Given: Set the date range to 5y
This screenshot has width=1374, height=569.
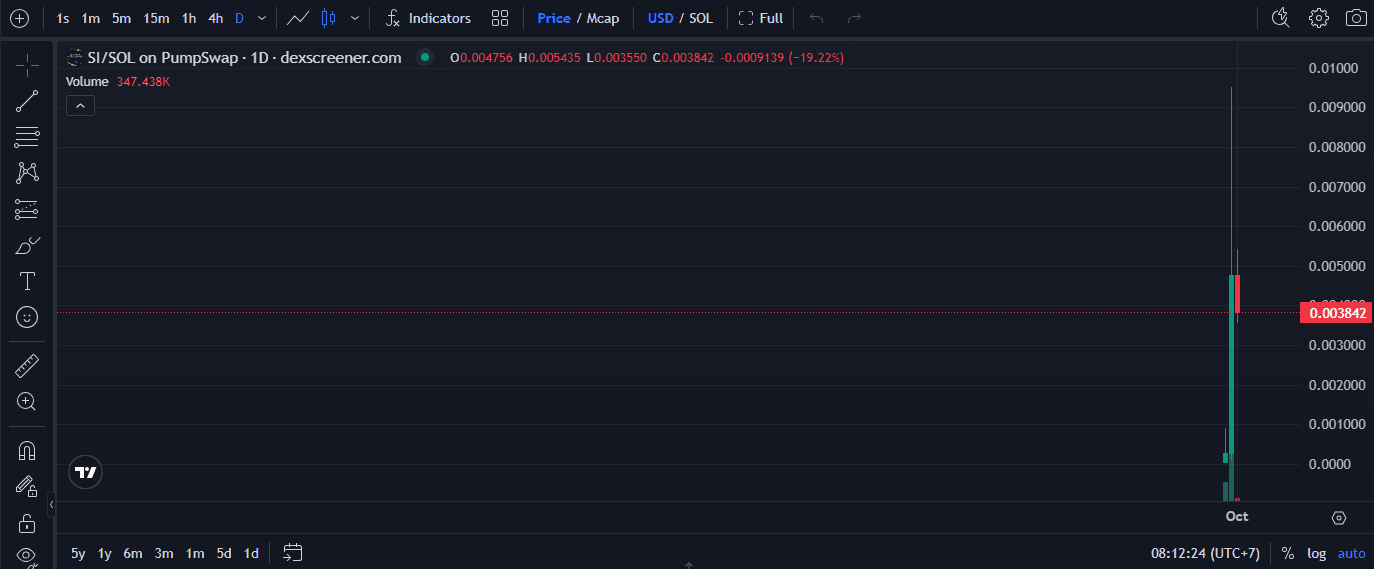Looking at the screenshot, I should (78, 553).
